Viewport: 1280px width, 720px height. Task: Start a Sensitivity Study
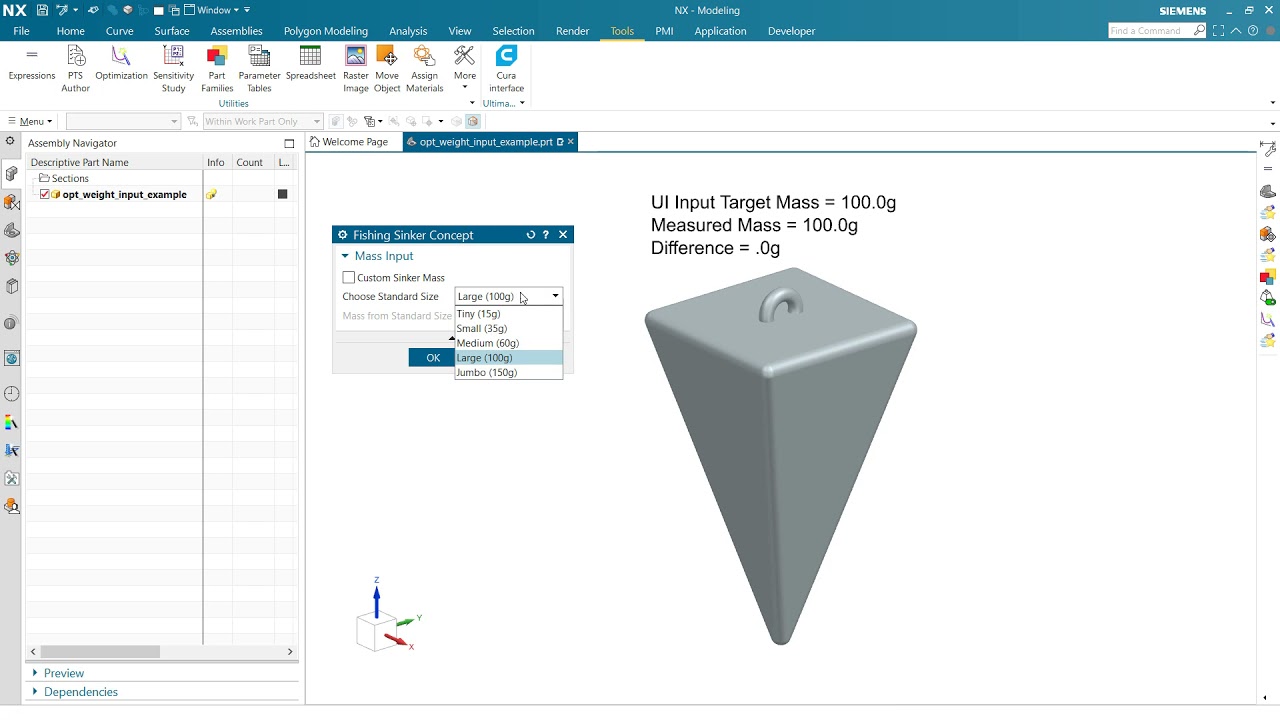pyautogui.click(x=173, y=69)
